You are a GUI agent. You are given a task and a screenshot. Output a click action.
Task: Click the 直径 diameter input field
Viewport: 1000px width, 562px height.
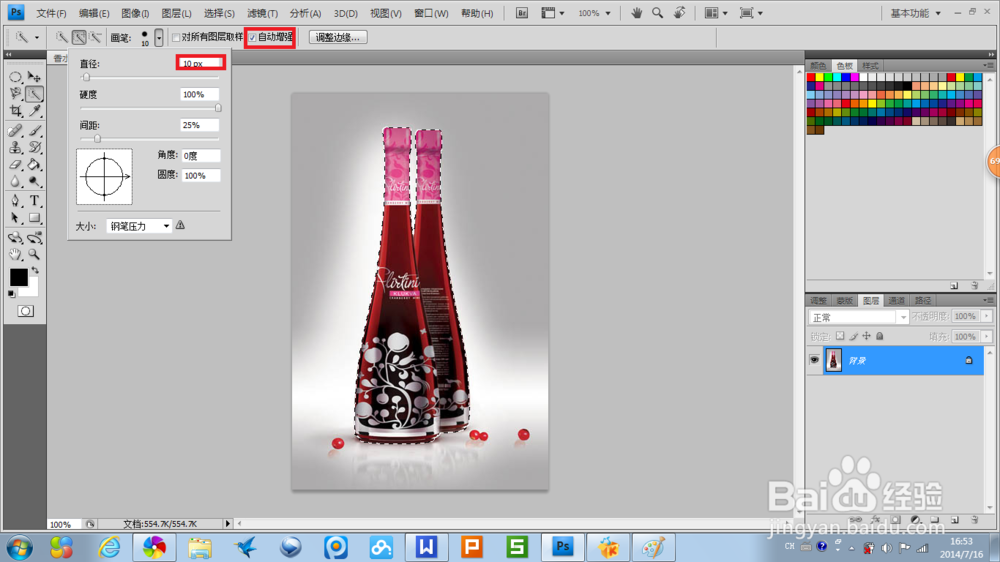pos(201,63)
